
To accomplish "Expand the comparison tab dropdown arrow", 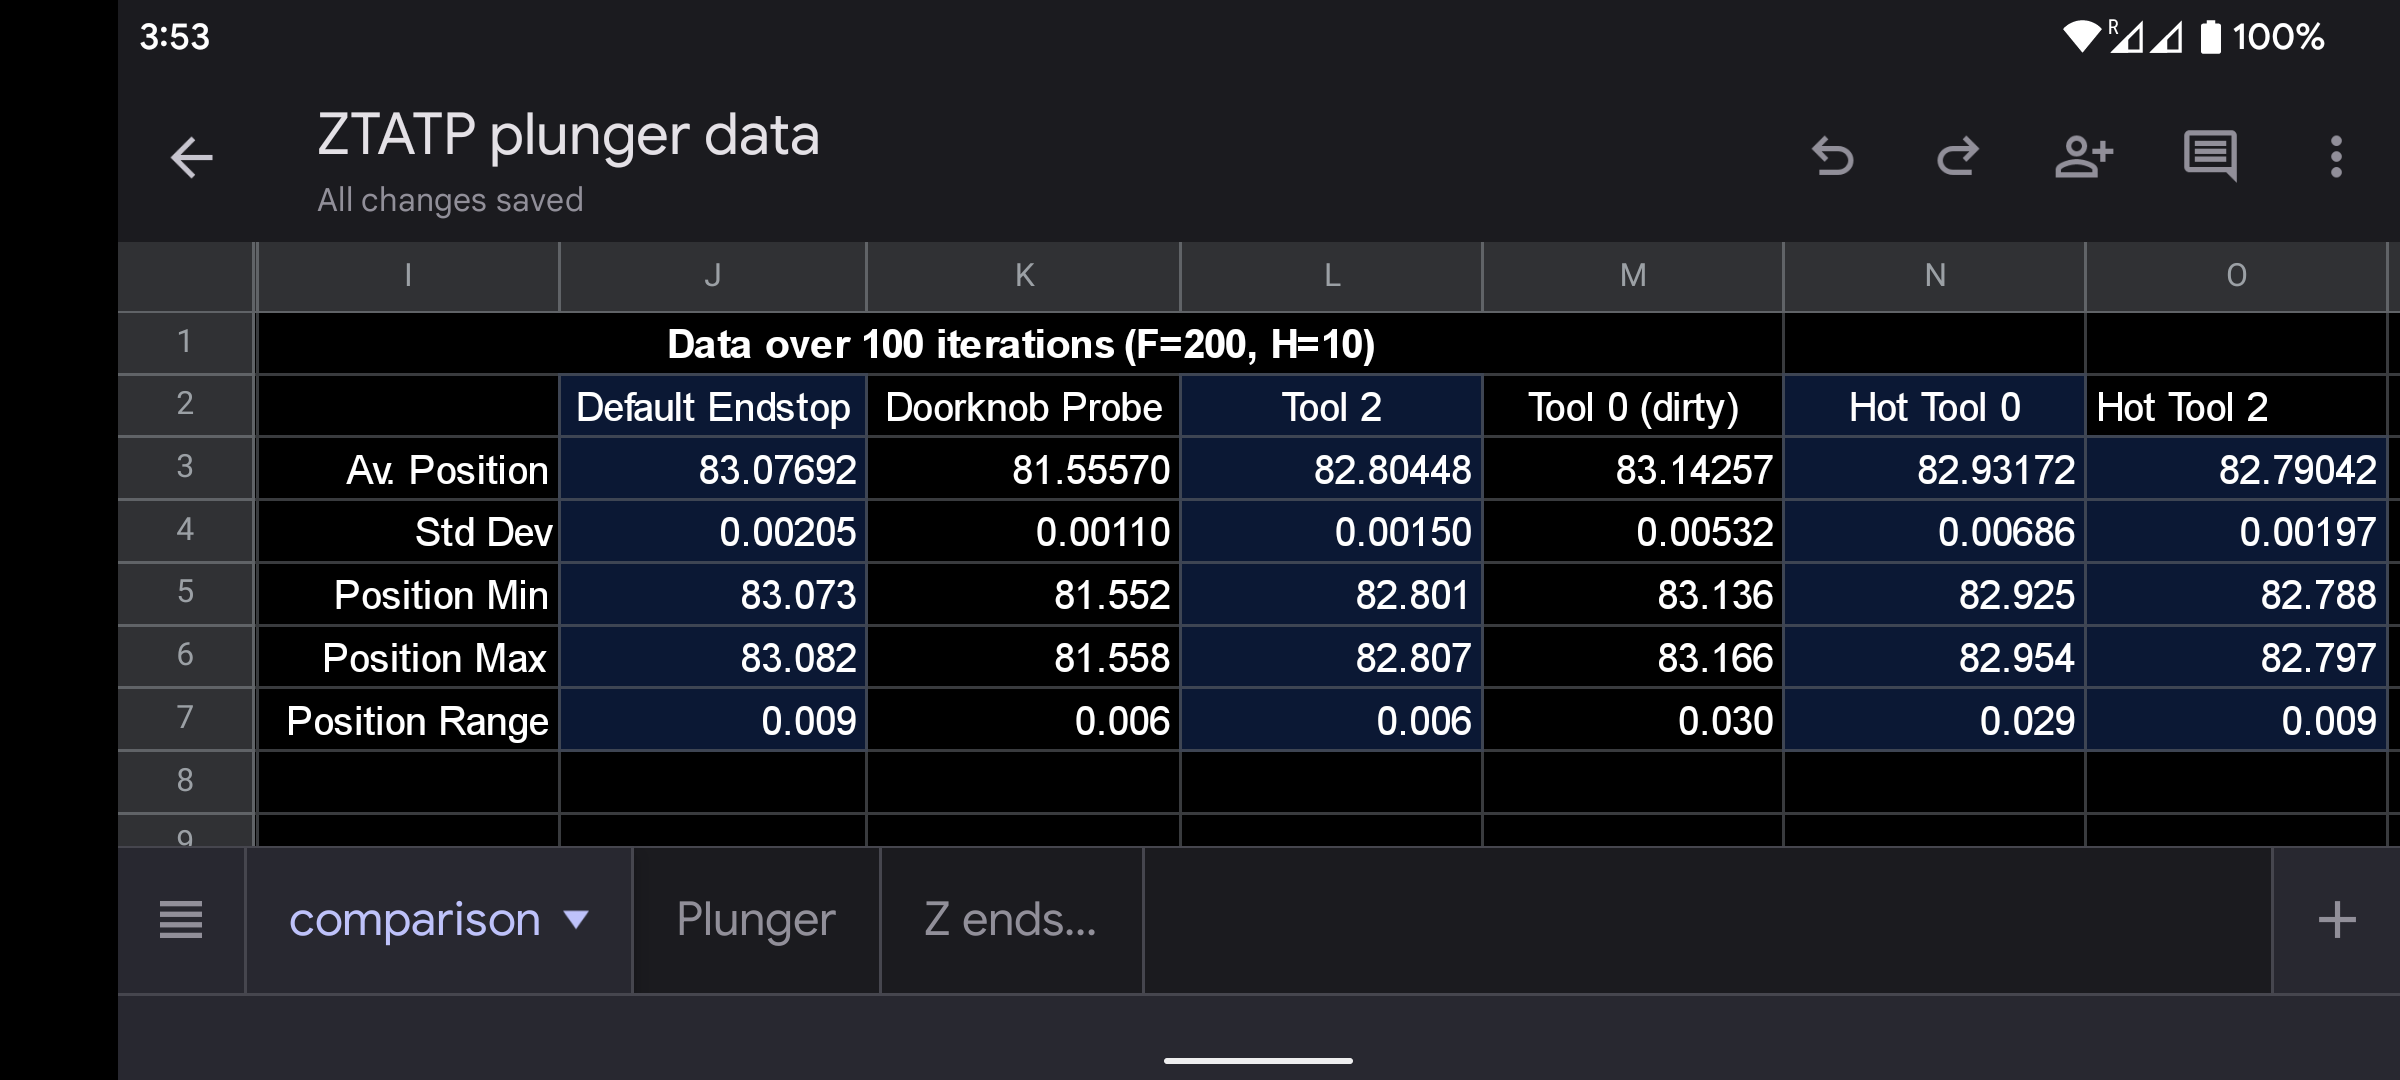I will (577, 920).
